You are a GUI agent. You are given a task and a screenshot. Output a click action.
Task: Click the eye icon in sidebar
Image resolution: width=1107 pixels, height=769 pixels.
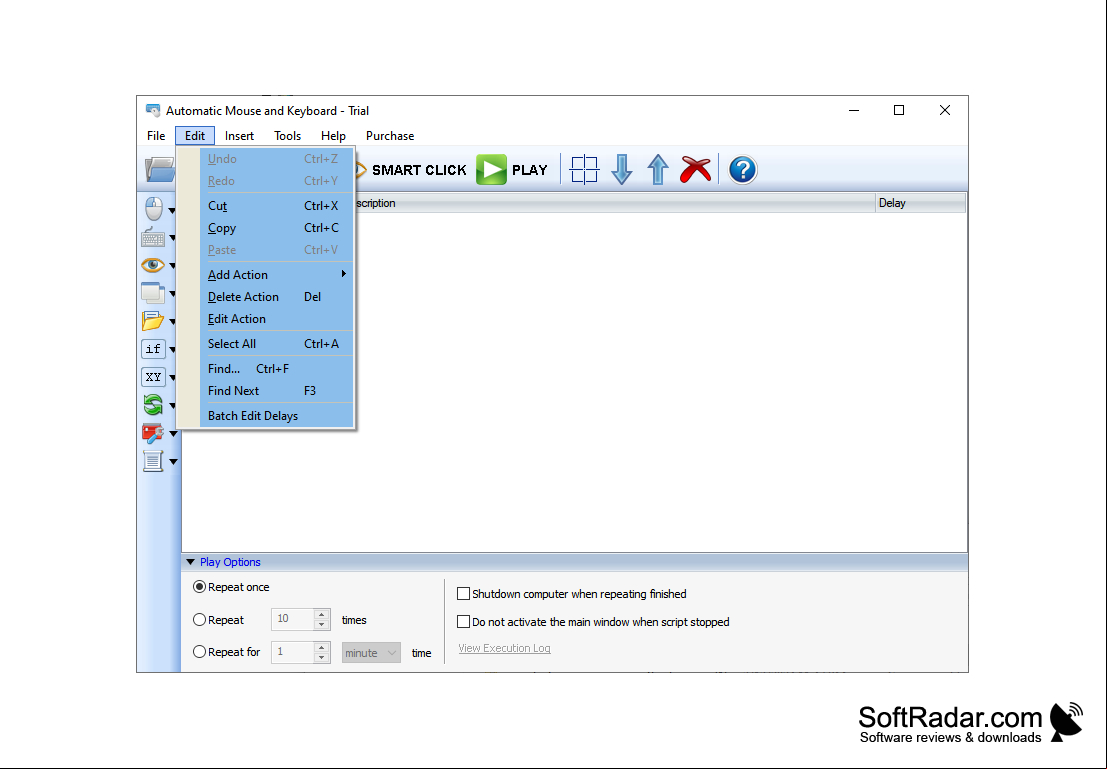pyautogui.click(x=153, y=265)
